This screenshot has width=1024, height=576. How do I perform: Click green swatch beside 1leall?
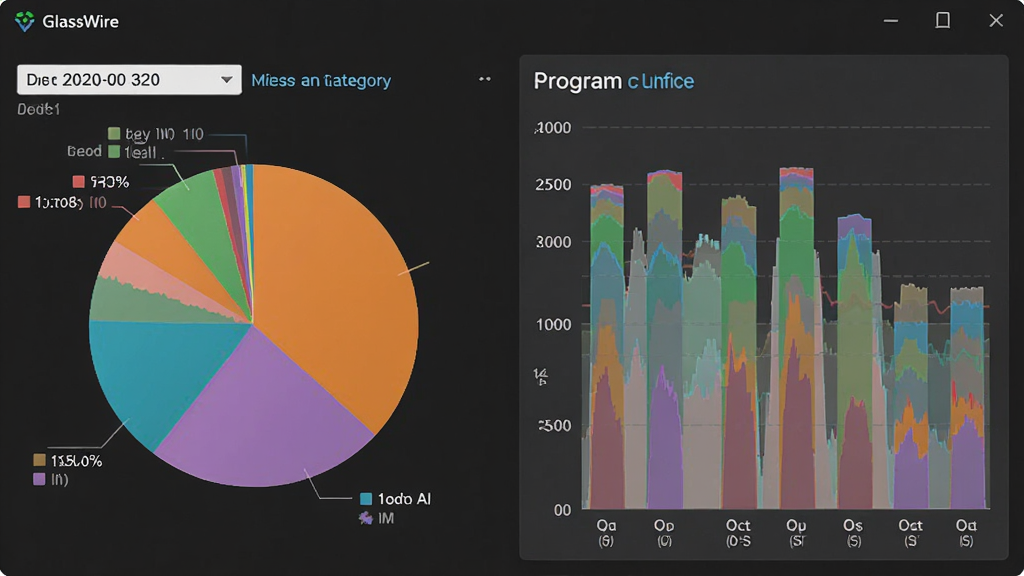click(114, 152)
